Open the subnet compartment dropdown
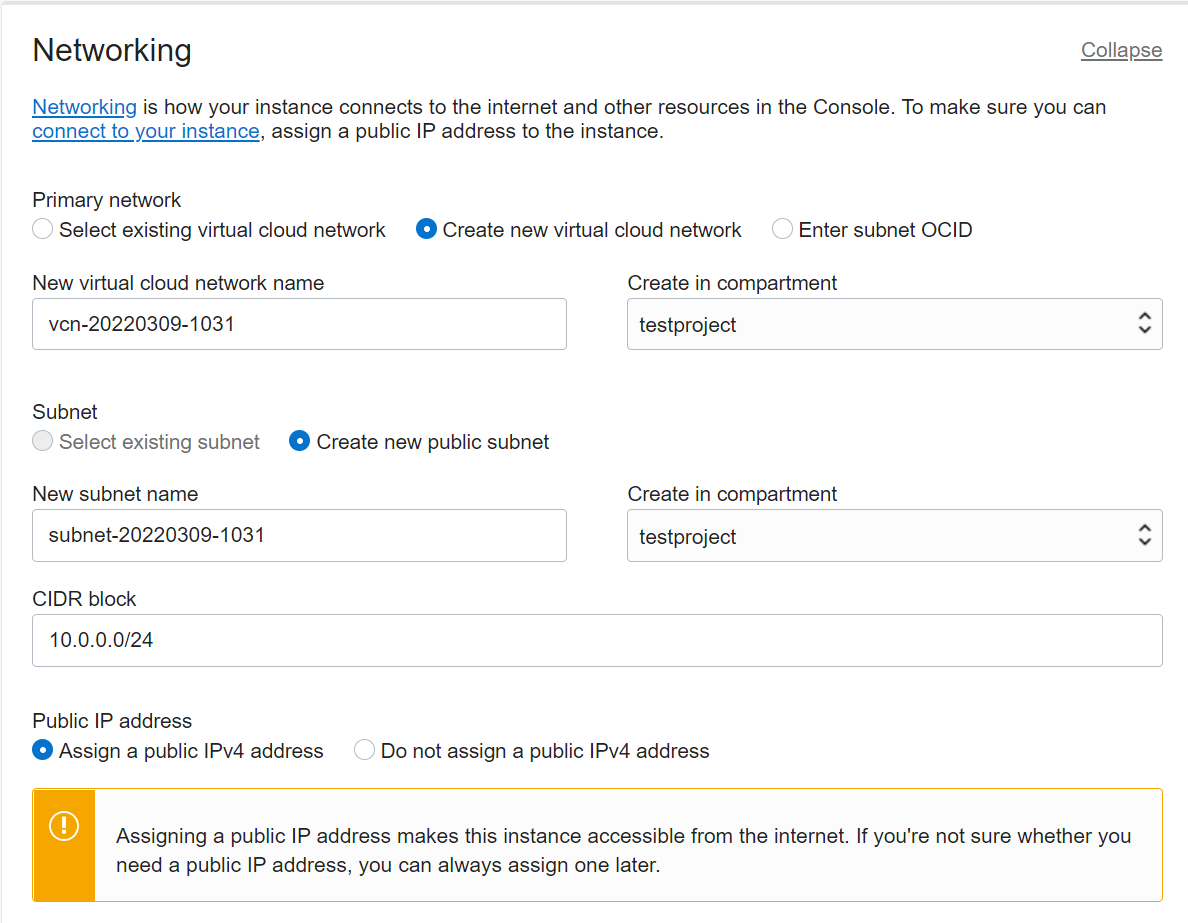This screenshot has width=1188, height=923. click(x=895, y=535)
